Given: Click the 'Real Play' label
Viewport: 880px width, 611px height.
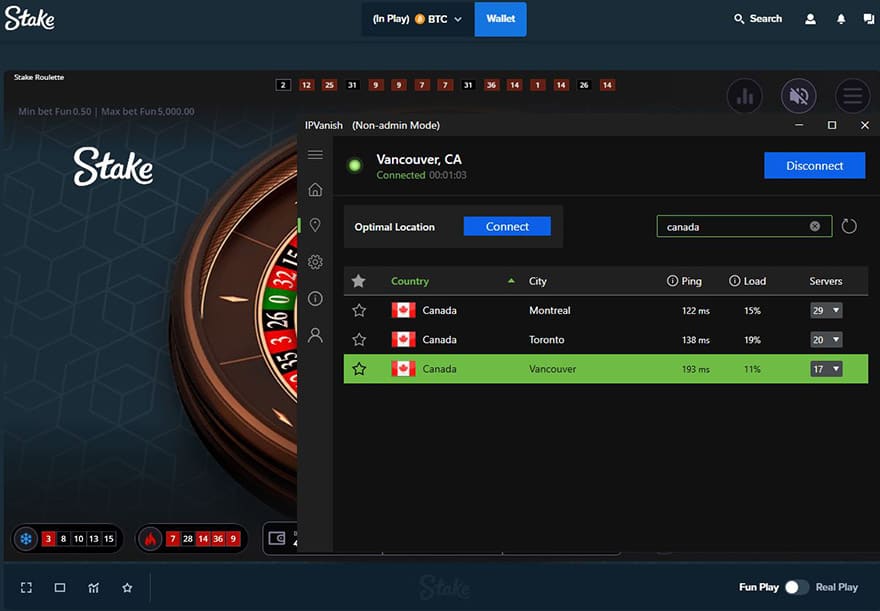Looking at the screenshot, I should (x=837, y=587).
